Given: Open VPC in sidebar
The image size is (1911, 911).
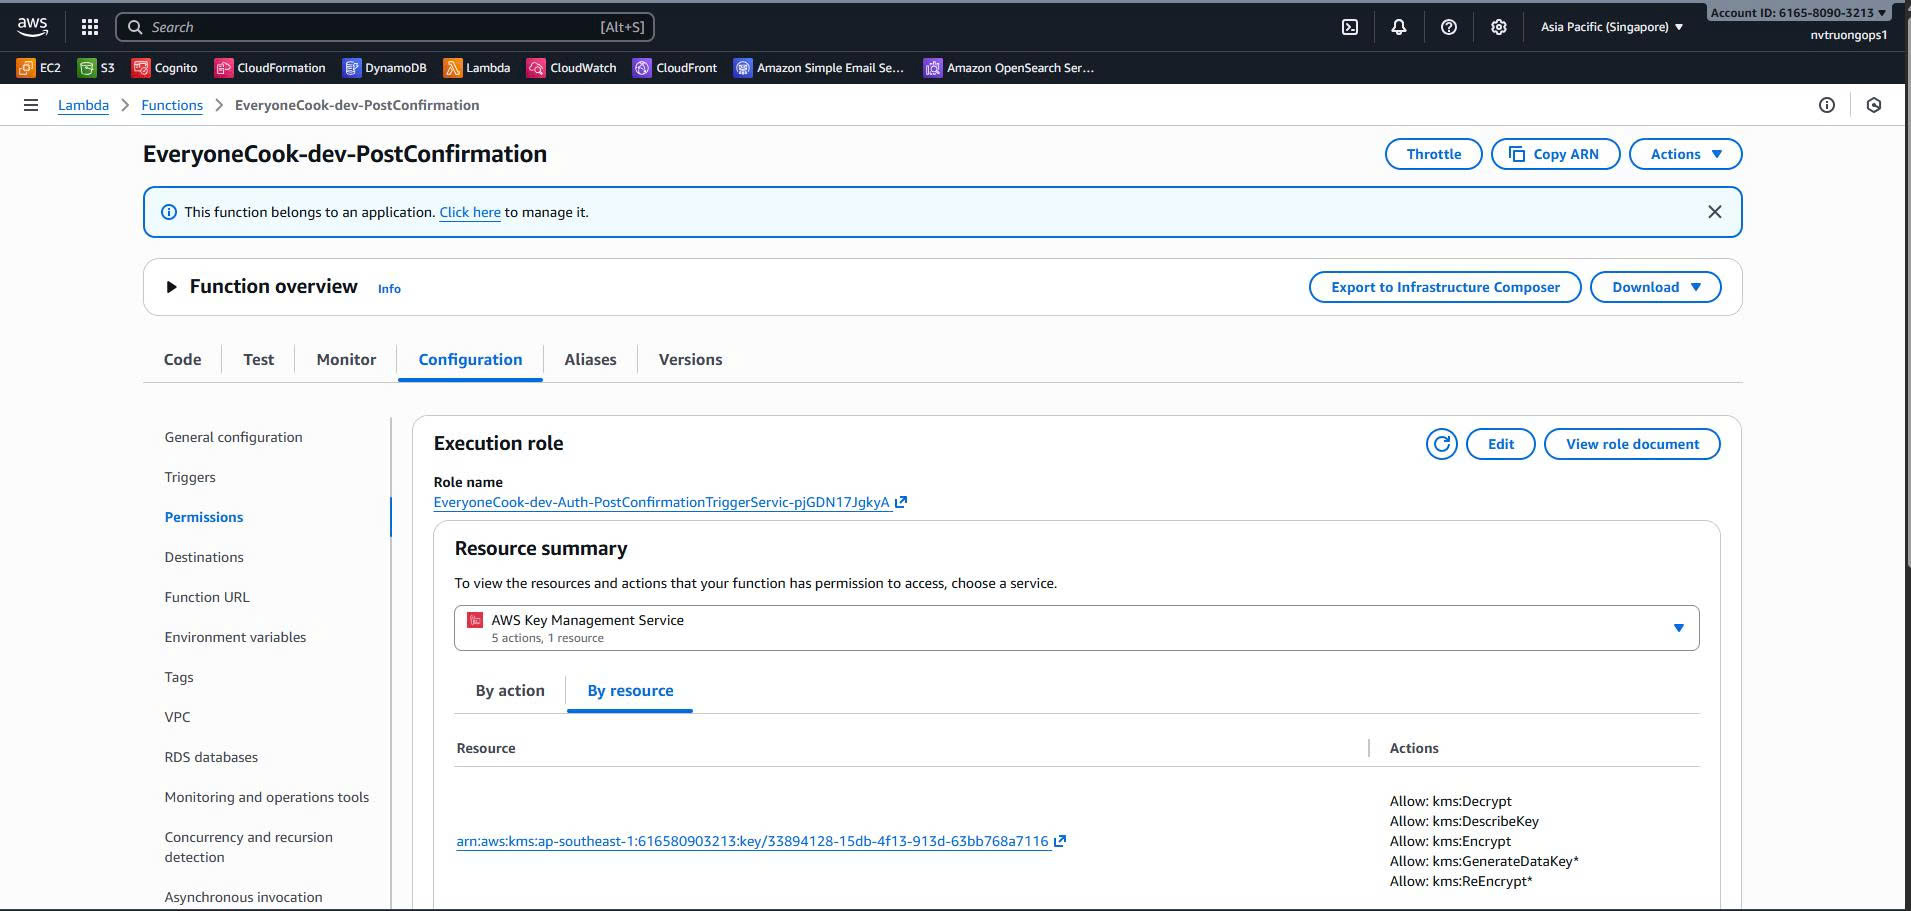Looking at the screenshot, I should (177, 717).
